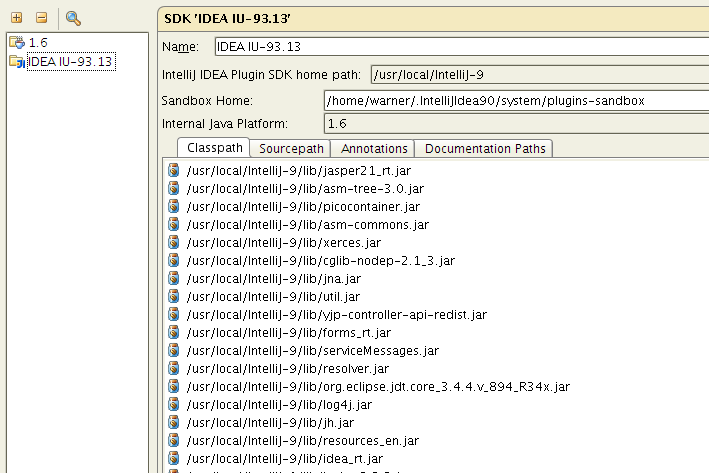Select the IDEA IU-93.13 SDK entry

click(x=71, y=61)
